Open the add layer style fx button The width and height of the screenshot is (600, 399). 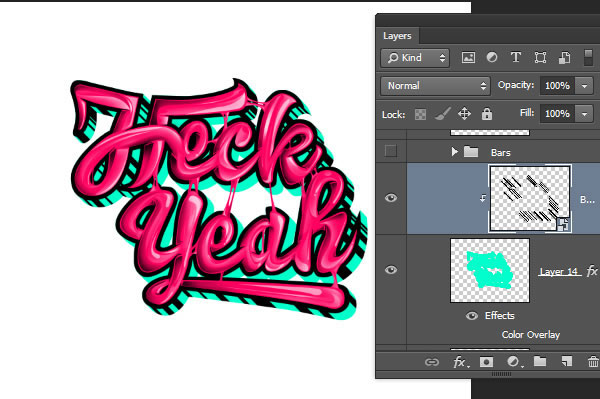pos(460,362)
